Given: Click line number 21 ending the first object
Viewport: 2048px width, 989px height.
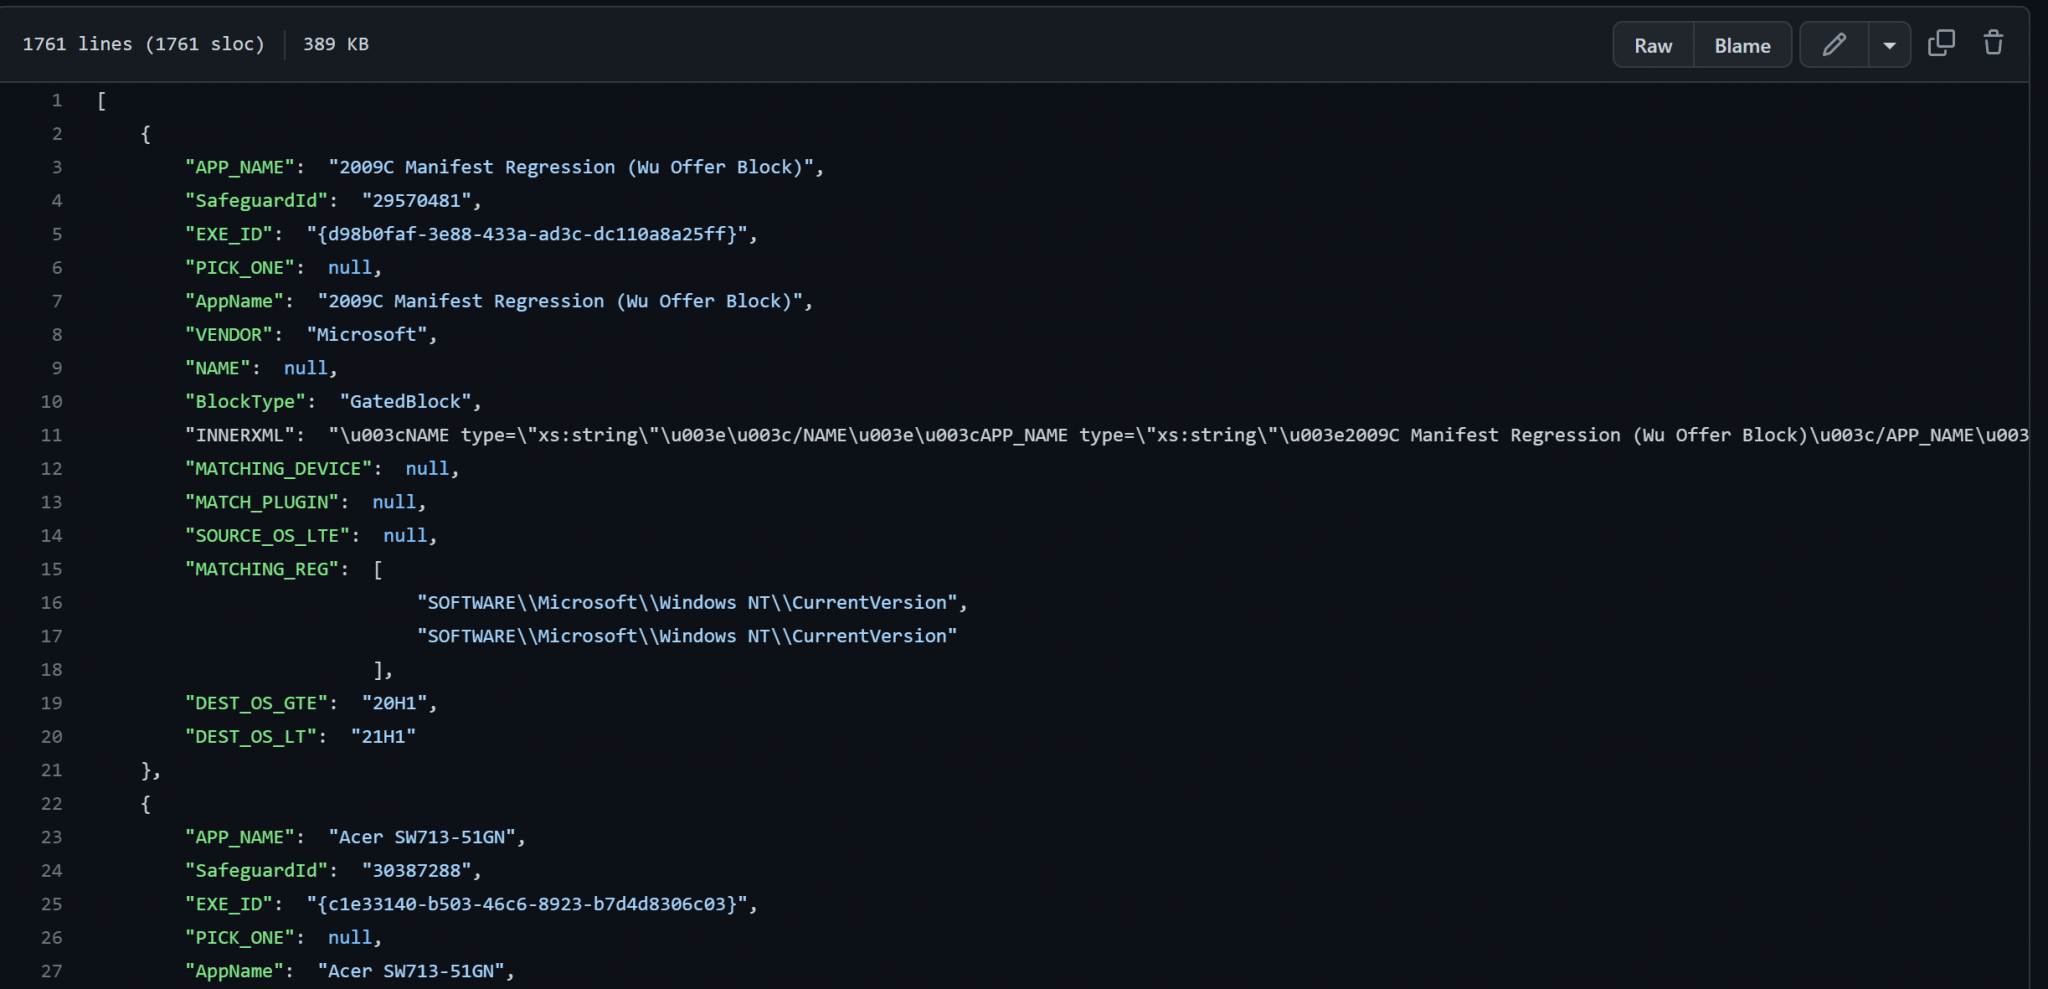Looking at the screenshot, I should [53, 770].
